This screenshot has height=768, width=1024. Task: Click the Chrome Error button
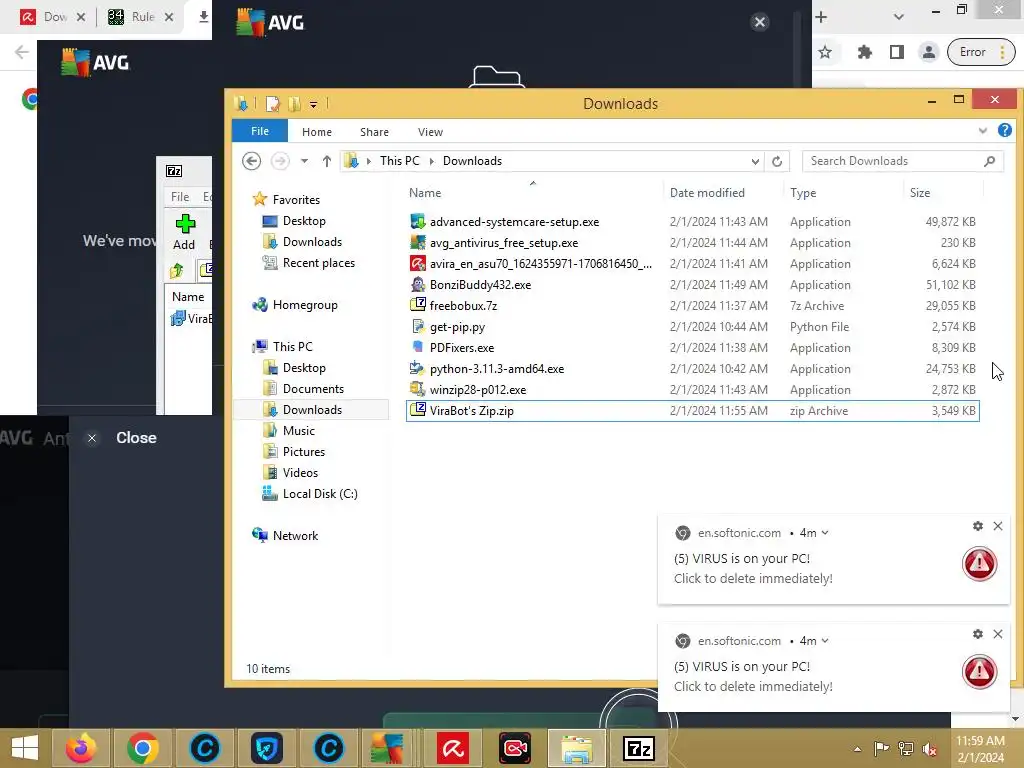981,52
